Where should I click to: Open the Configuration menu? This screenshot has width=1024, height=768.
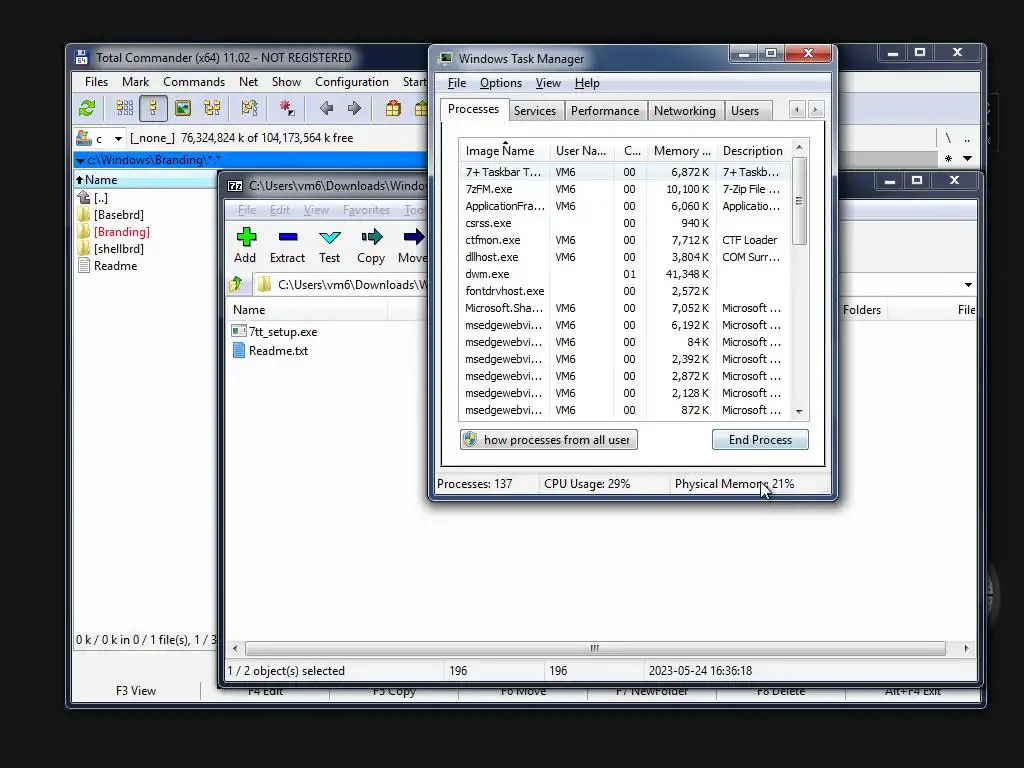pos(351,82)
